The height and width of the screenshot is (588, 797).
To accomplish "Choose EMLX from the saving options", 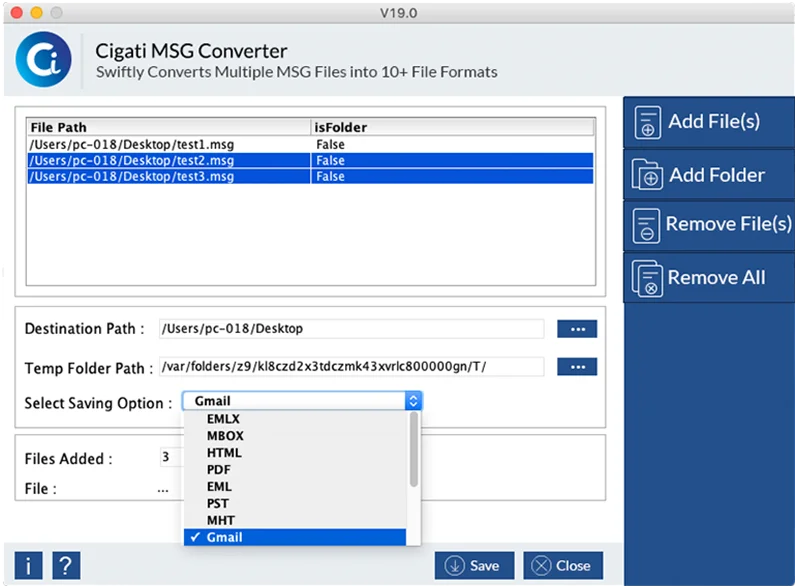I will pos(295,419).
